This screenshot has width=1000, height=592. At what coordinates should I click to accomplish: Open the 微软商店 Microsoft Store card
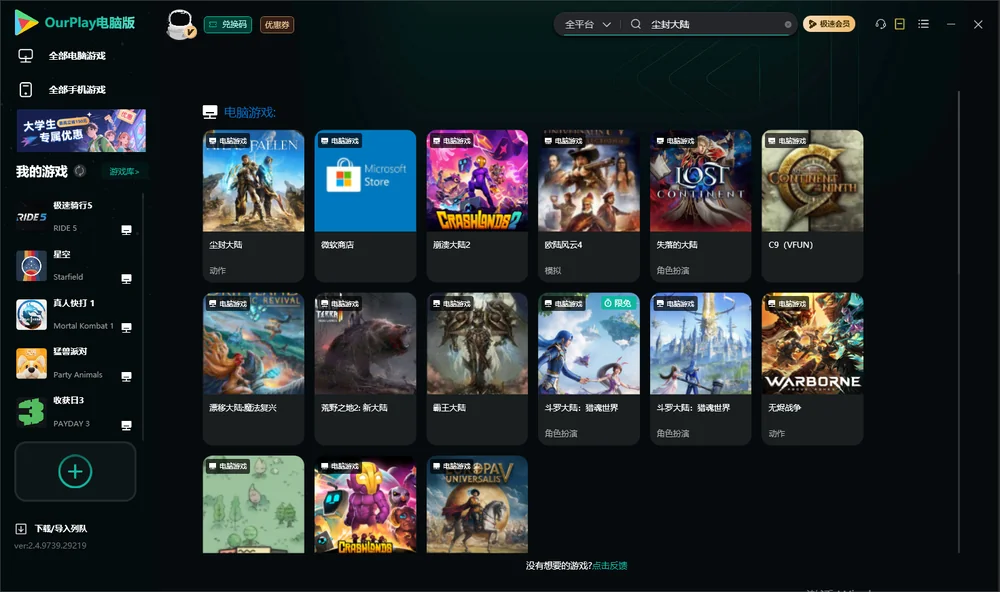[365, 205]
